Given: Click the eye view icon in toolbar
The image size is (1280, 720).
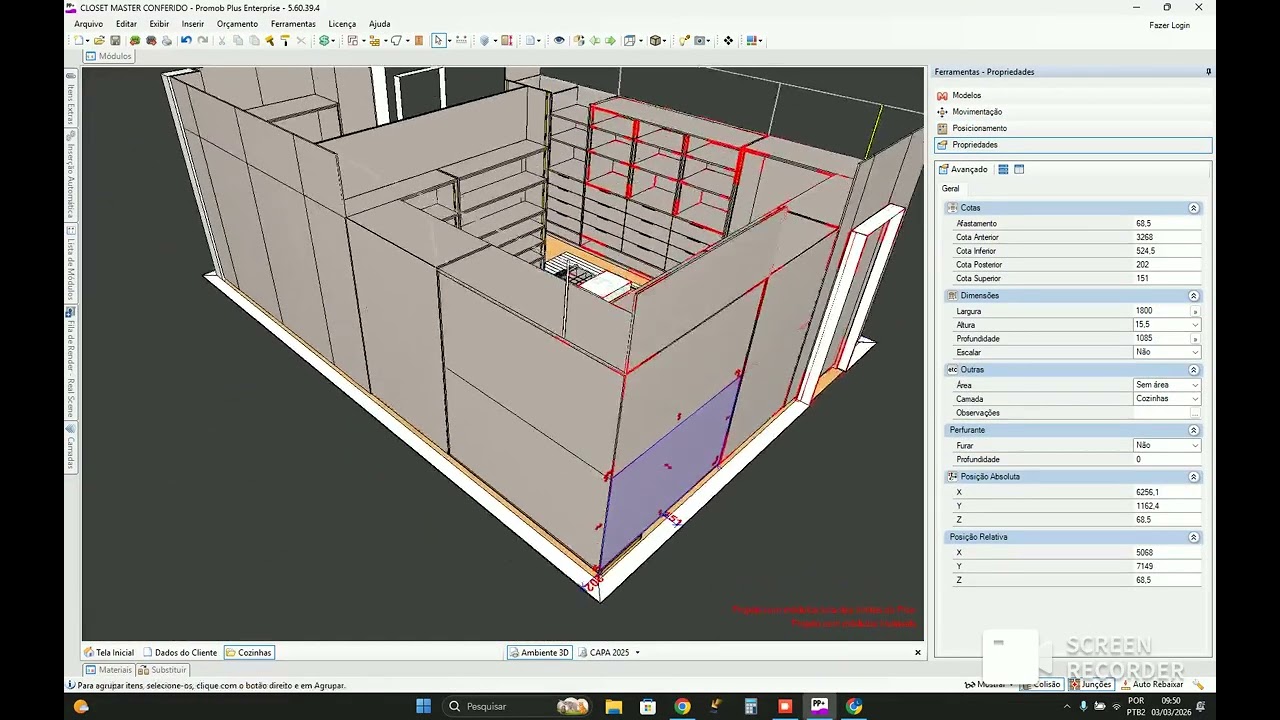Looking at the screenshot, I should click(x=559, y=41).
